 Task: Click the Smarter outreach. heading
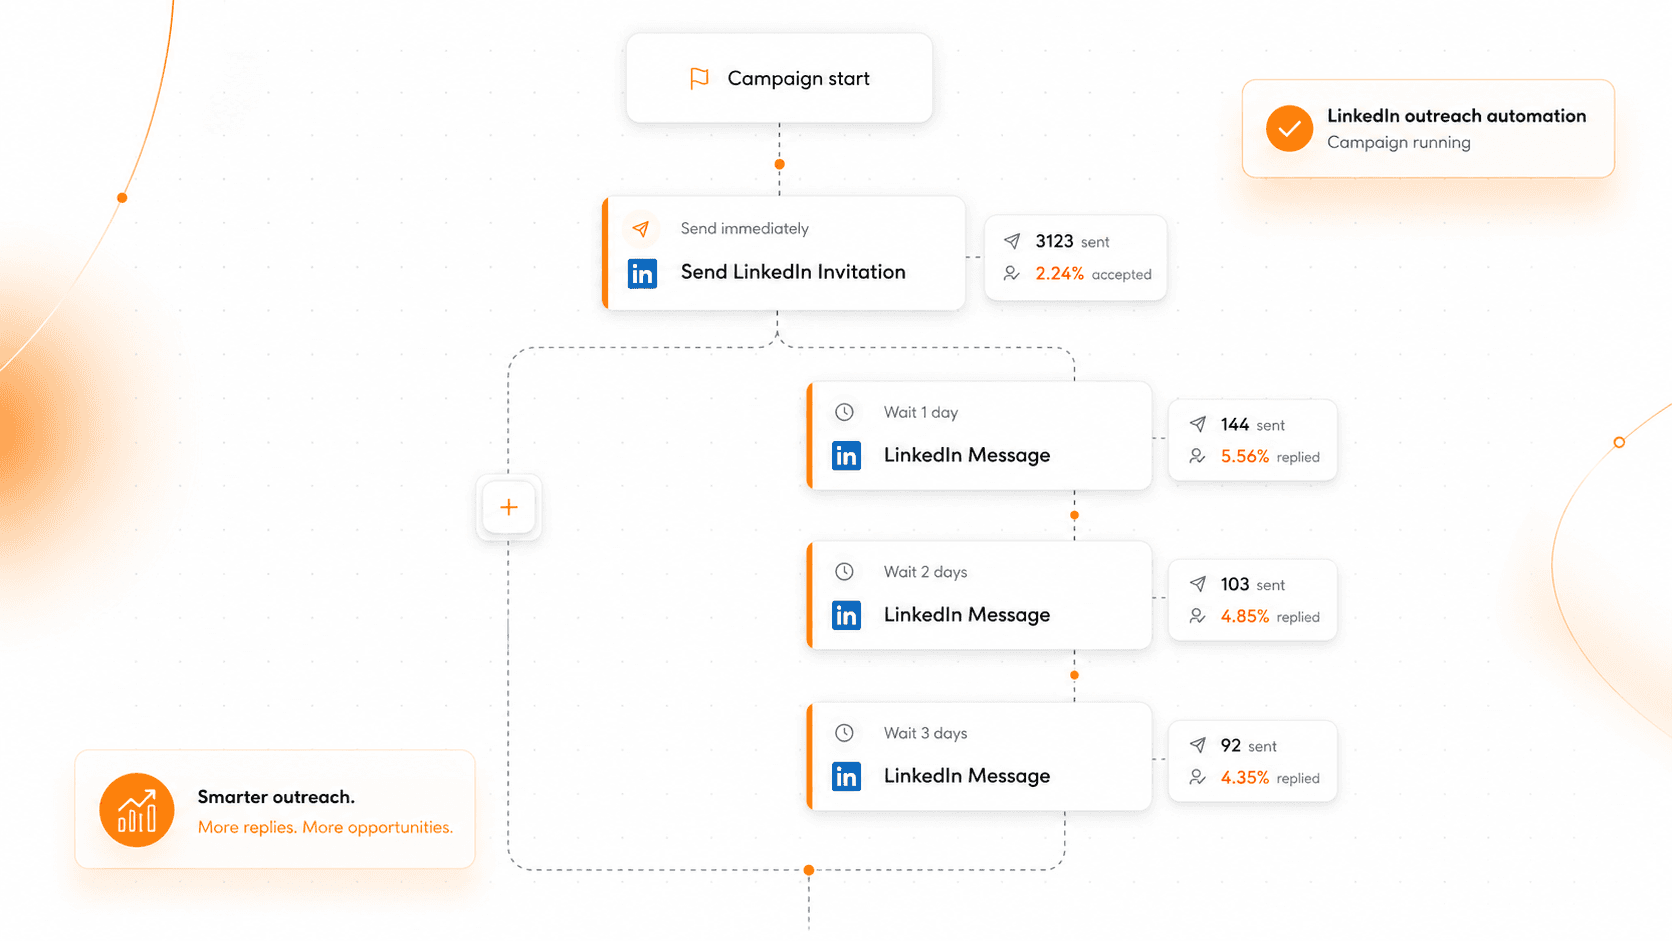[276, 797]
